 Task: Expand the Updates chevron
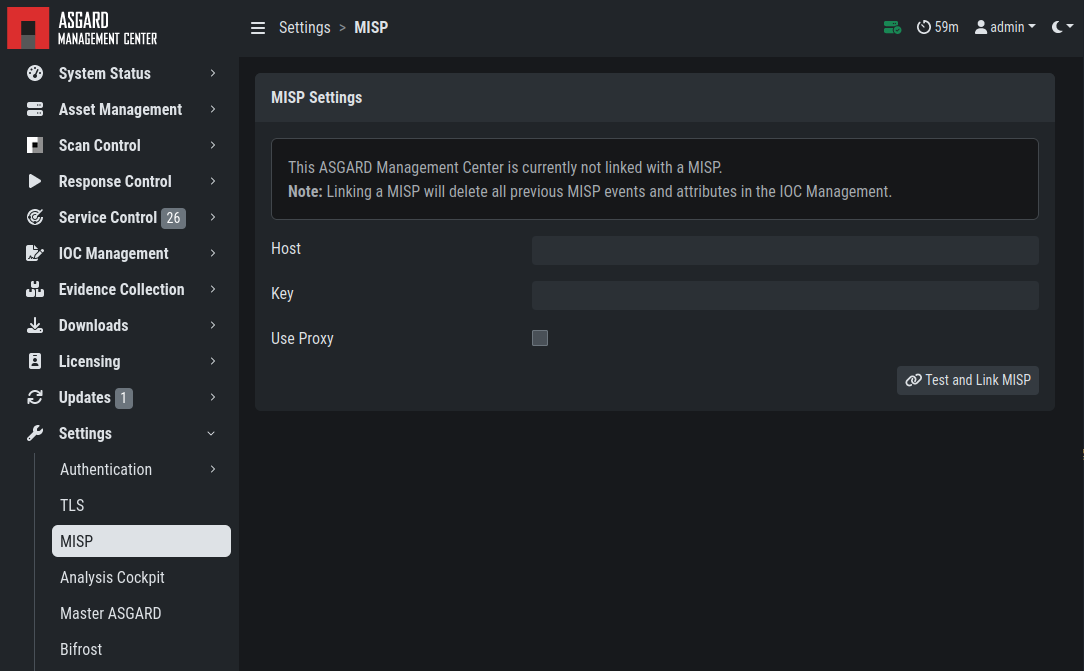[x=212, y=397]
